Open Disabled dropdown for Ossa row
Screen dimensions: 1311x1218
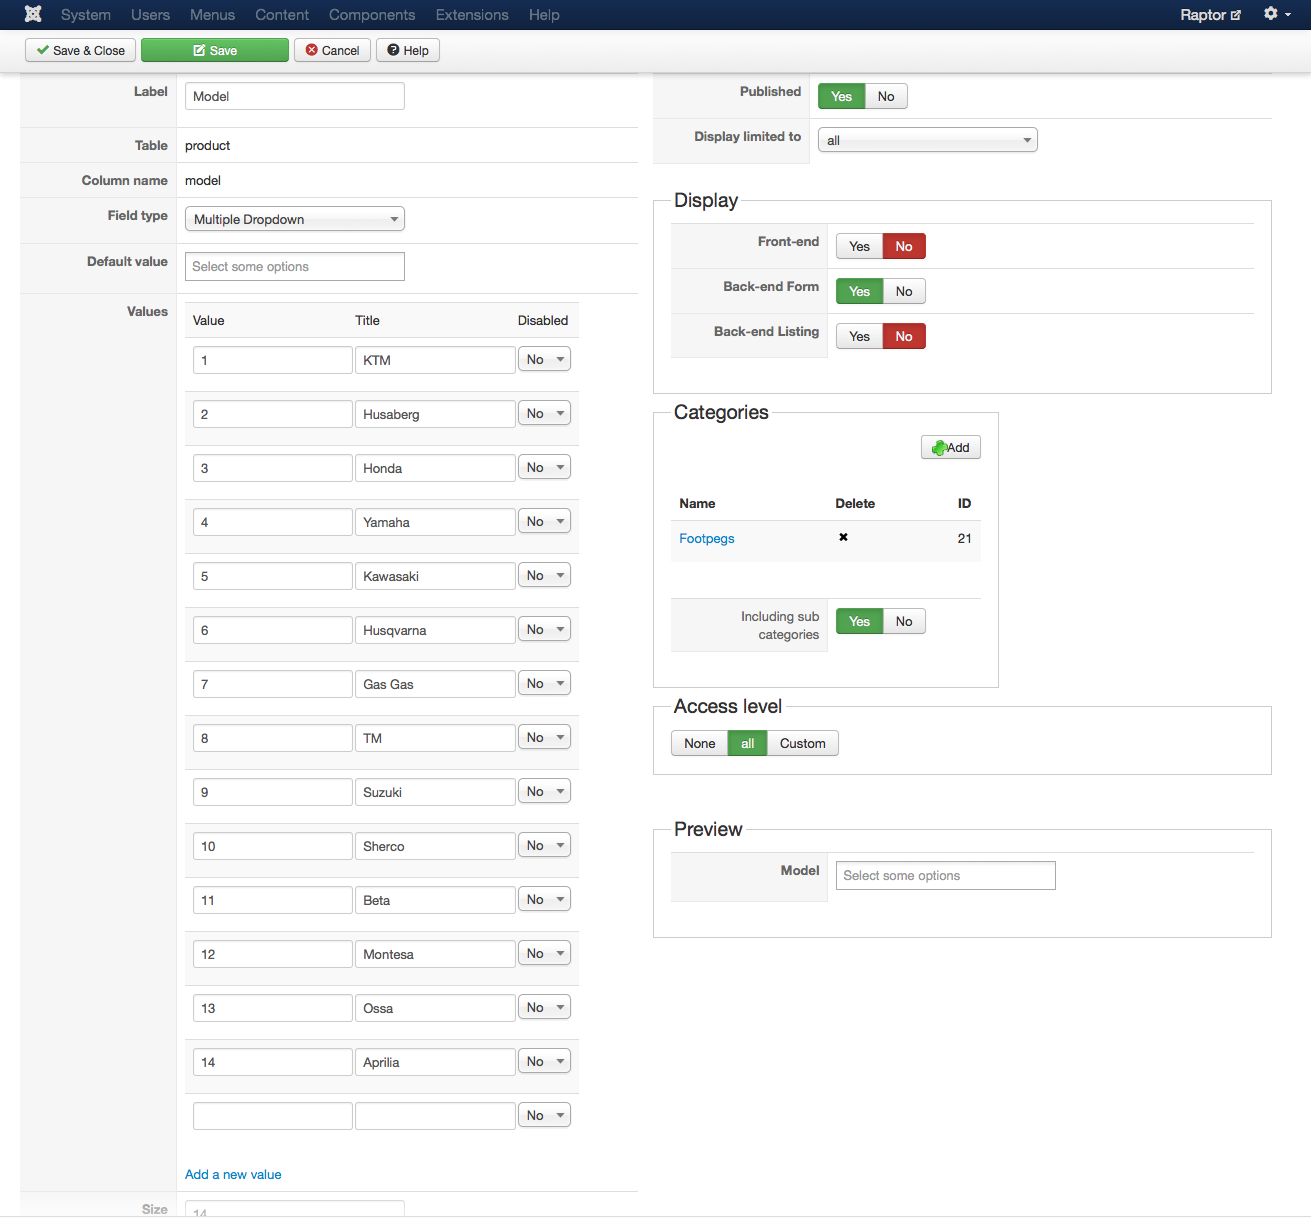pos(544,1007)
